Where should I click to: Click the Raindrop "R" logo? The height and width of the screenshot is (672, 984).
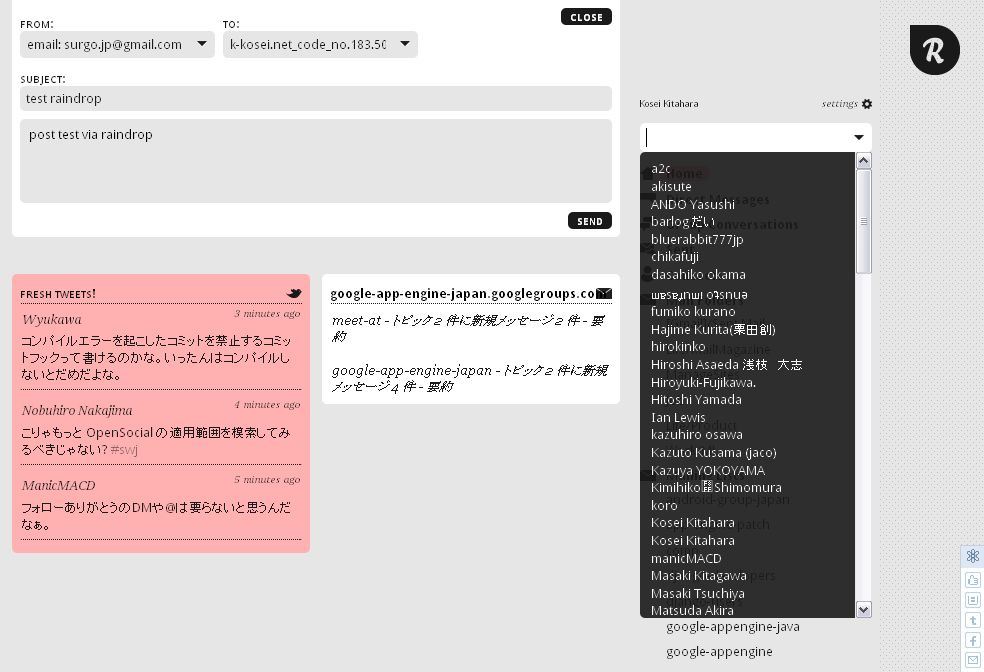click(x=934, y=50)
